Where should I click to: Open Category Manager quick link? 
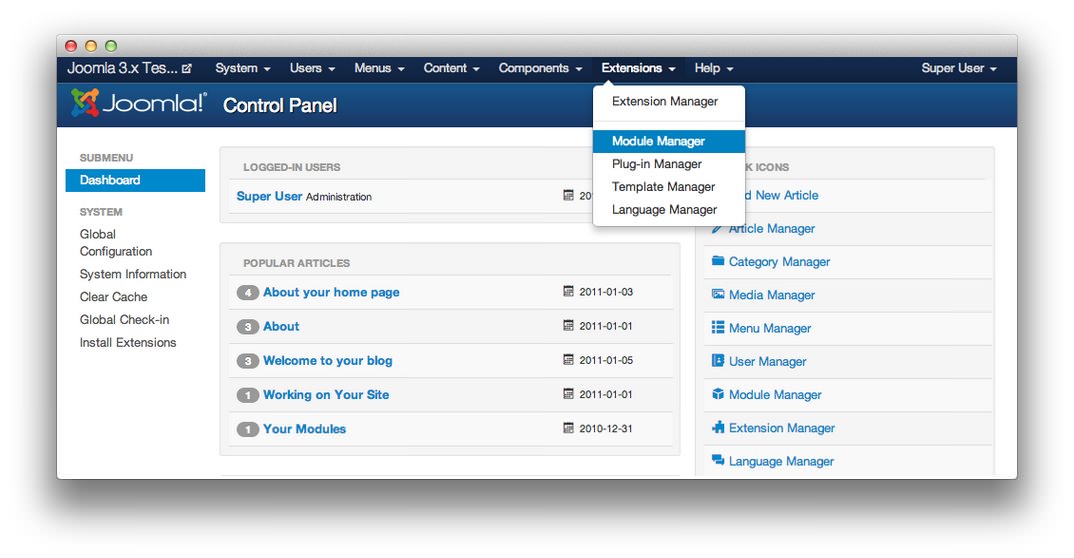(x=779, y=262)
